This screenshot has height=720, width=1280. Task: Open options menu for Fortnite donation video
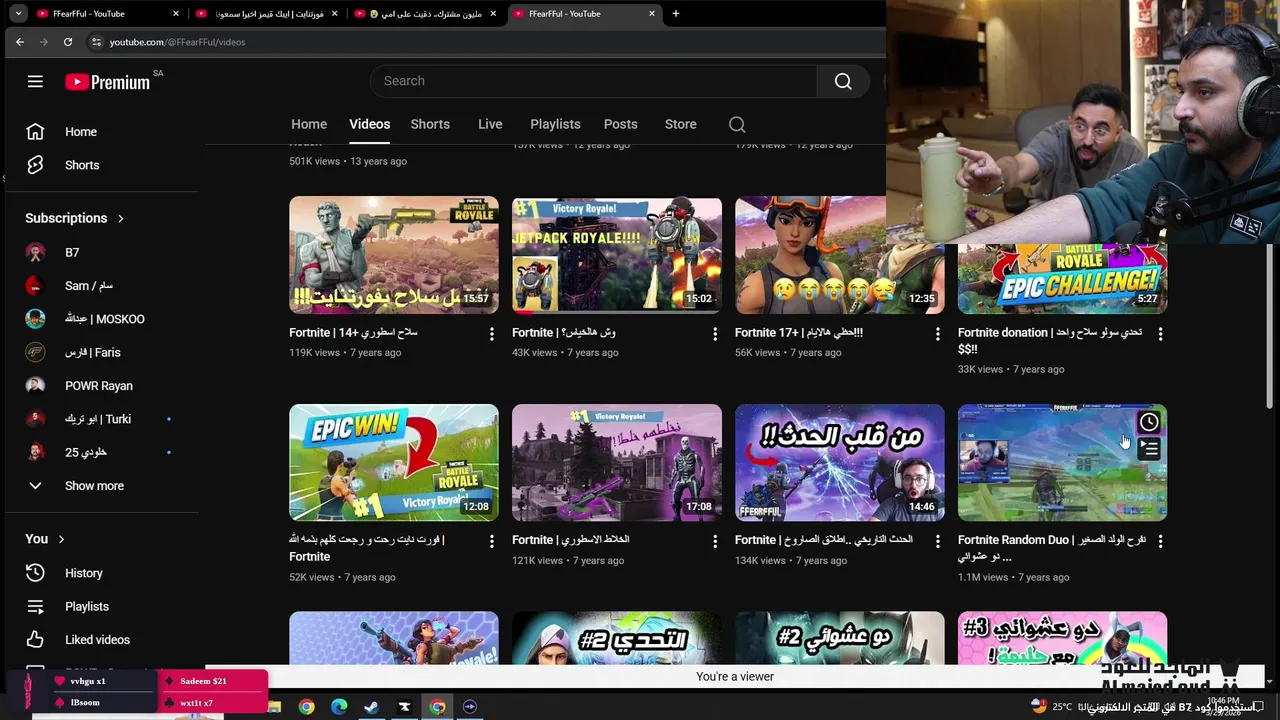tap(1160, 334)
